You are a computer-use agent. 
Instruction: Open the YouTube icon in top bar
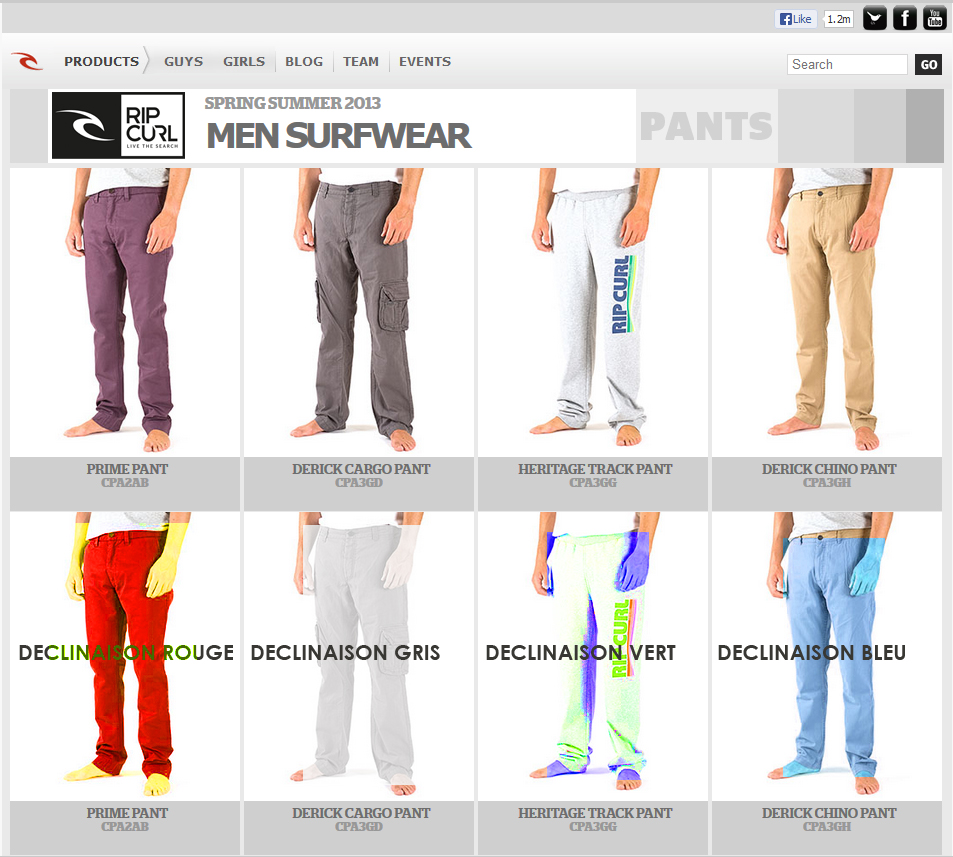(934, 19)
